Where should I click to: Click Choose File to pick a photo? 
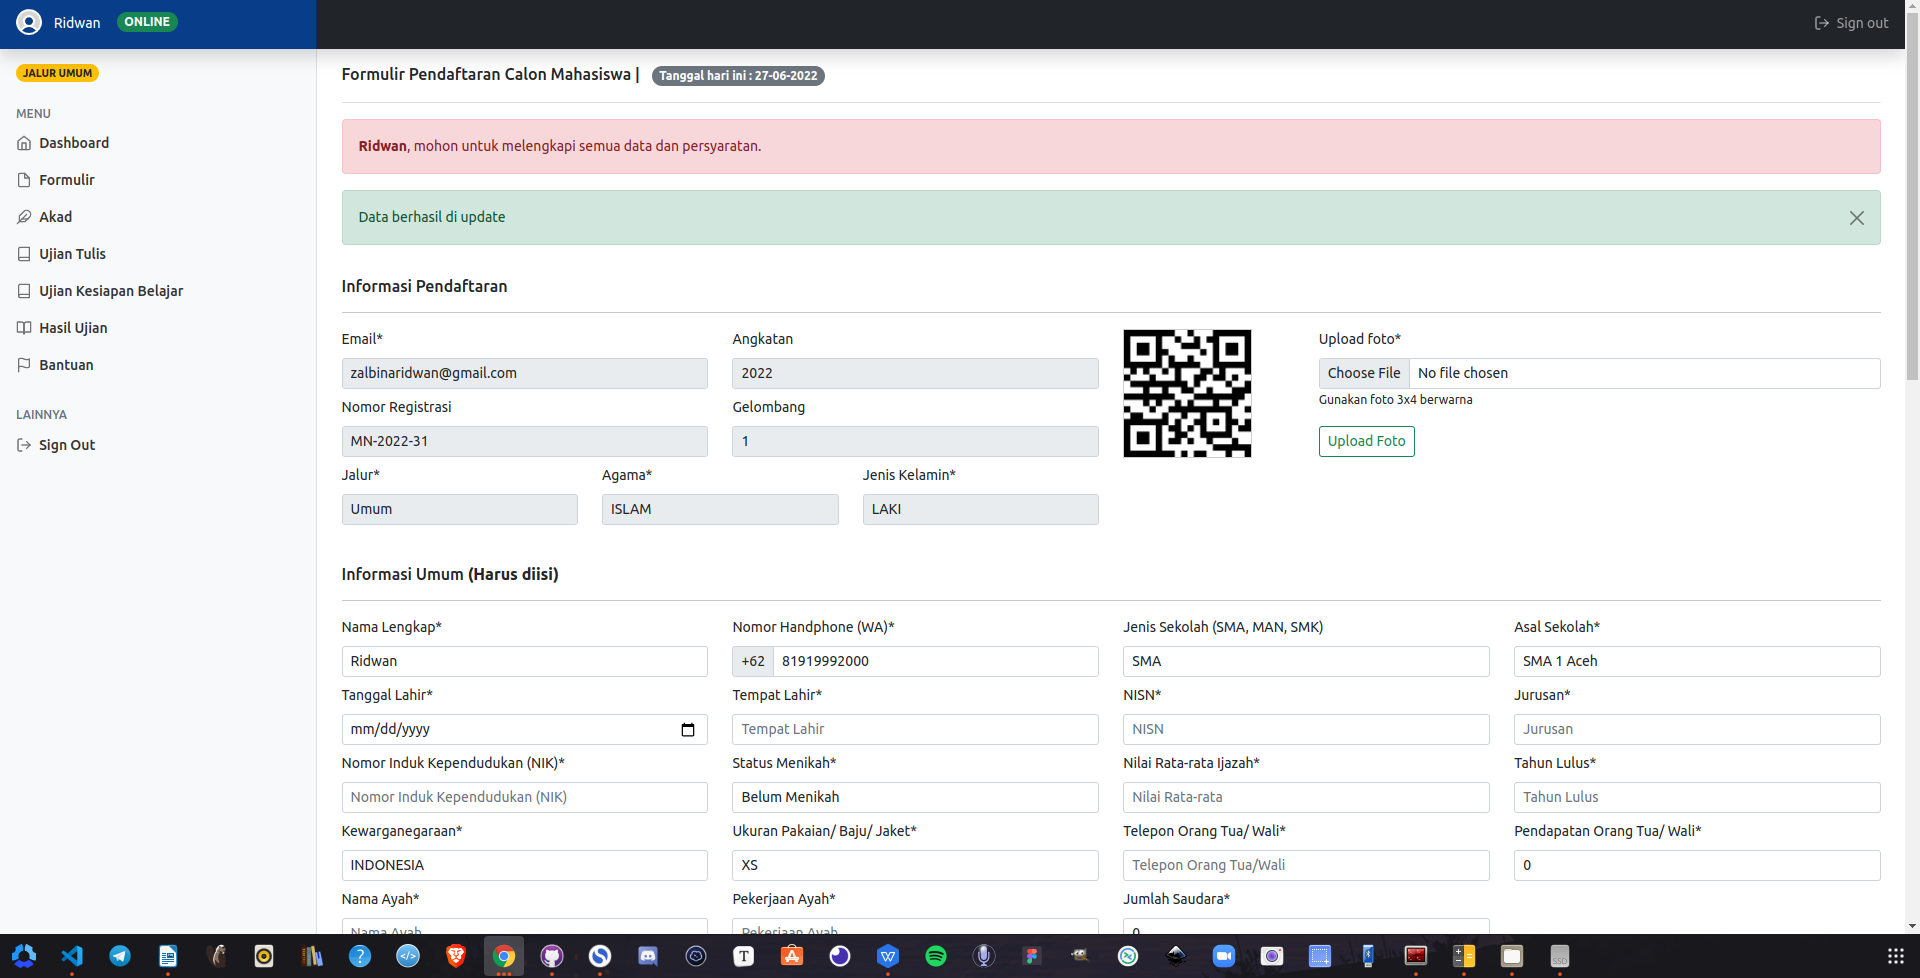[x=1363, y=374]
